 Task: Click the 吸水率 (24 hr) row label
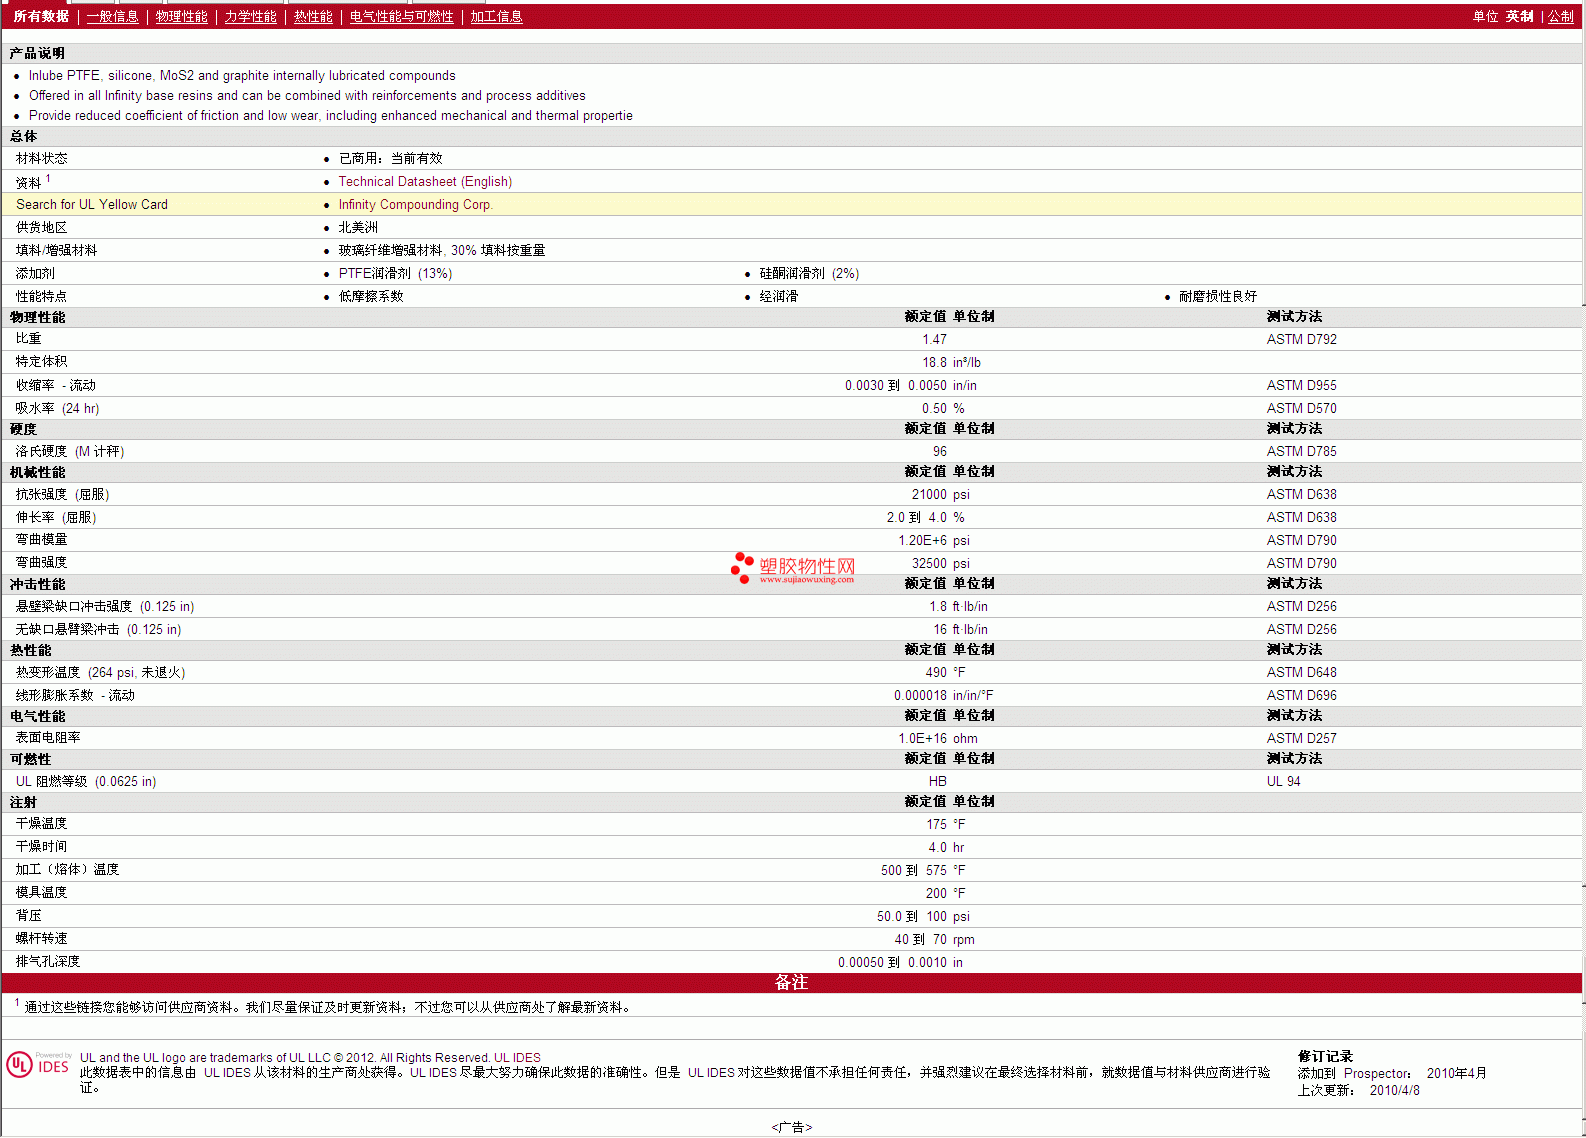(x=58, y=409)
